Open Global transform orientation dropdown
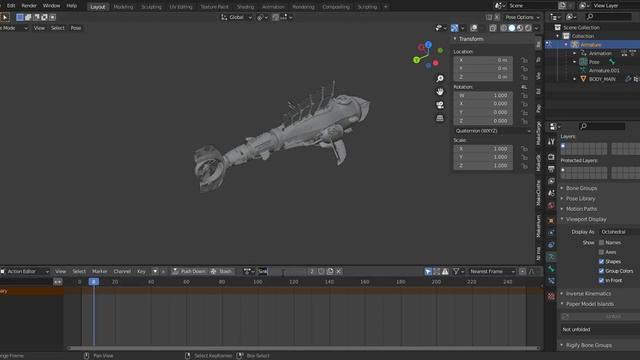 [x=236, y=18]
